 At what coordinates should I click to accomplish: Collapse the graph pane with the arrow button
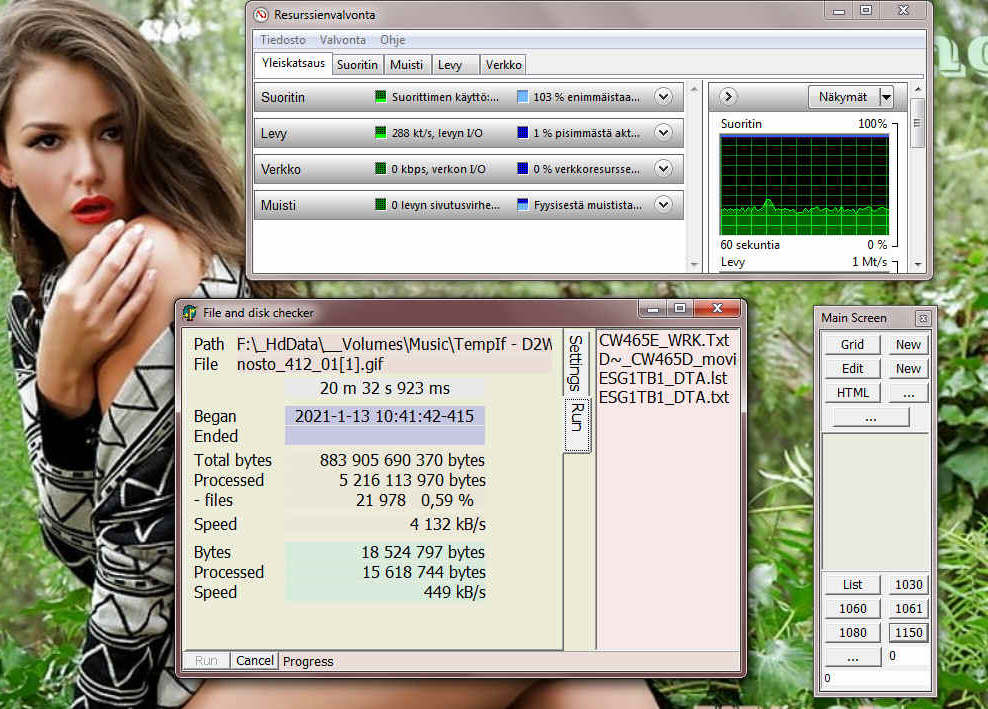tap(728, 97)
